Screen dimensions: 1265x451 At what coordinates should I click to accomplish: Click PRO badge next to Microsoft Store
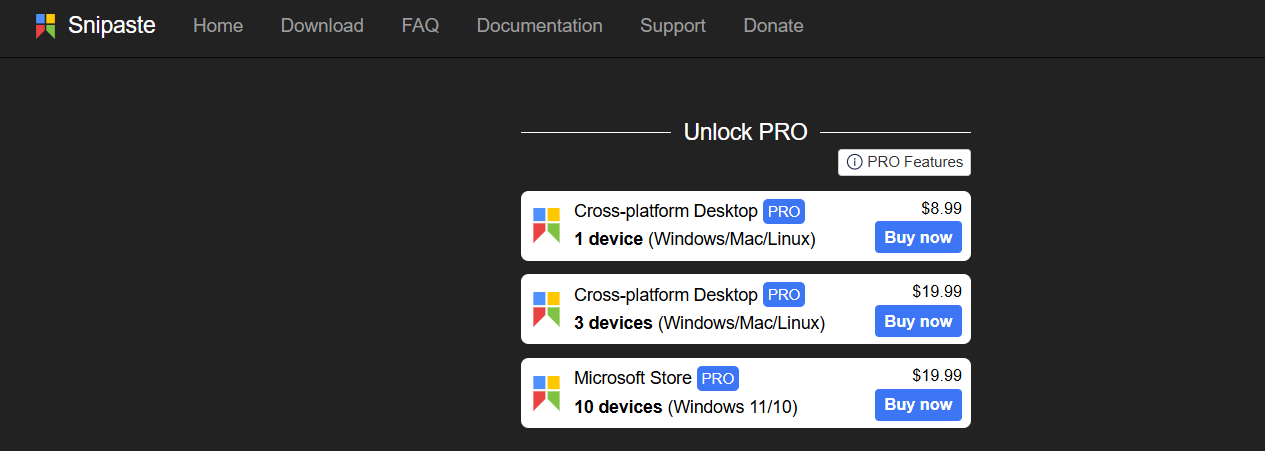[718, 379]
